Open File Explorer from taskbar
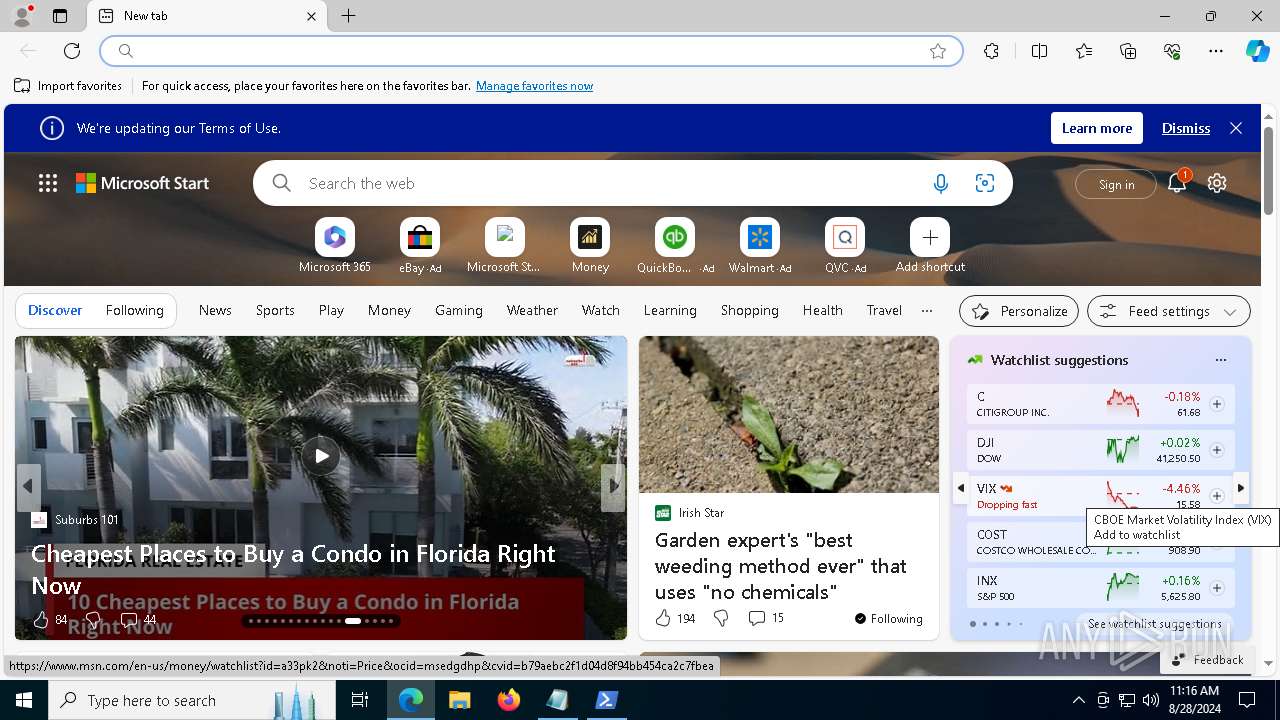 [459, 700]
